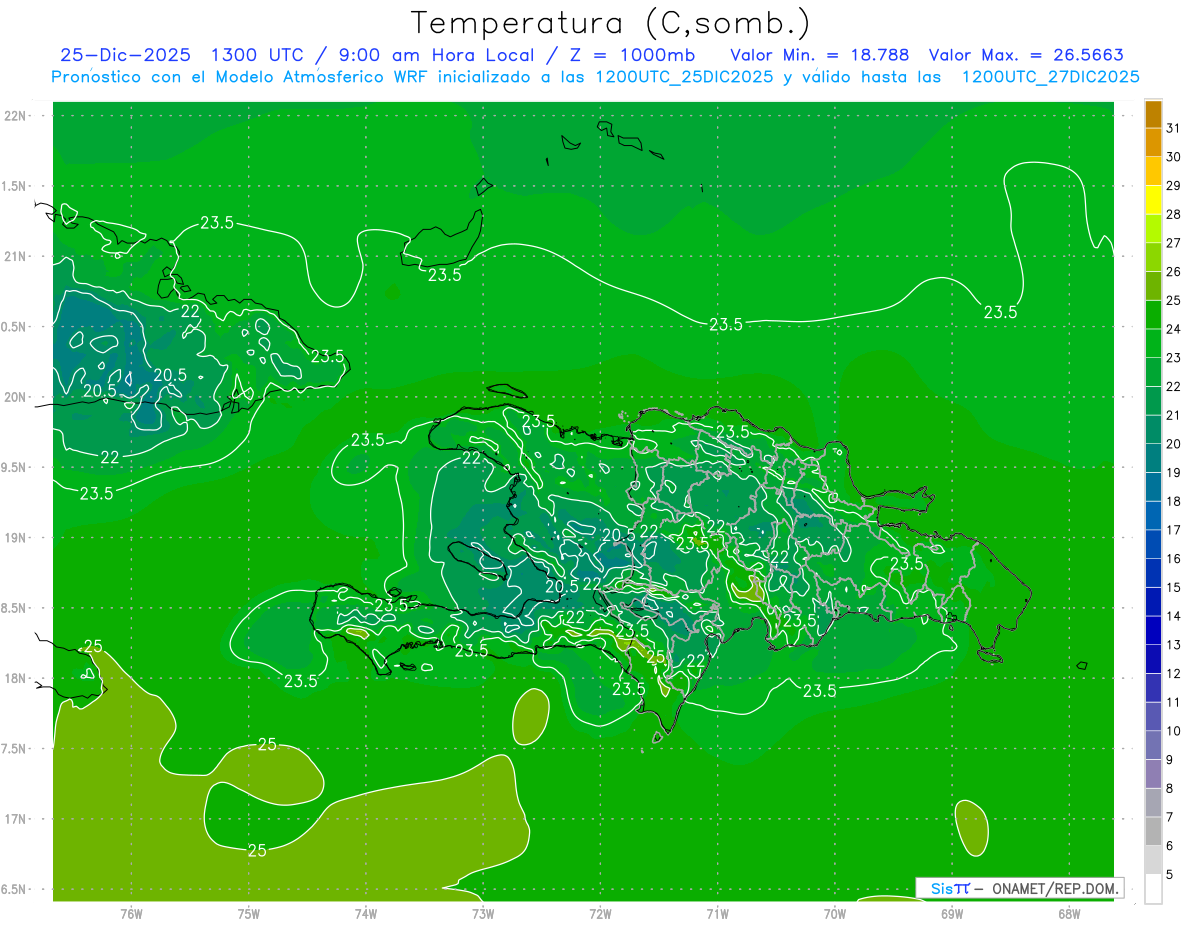Click the ONAMET/REP.DOM. credit box

(x=1019, y=888)
